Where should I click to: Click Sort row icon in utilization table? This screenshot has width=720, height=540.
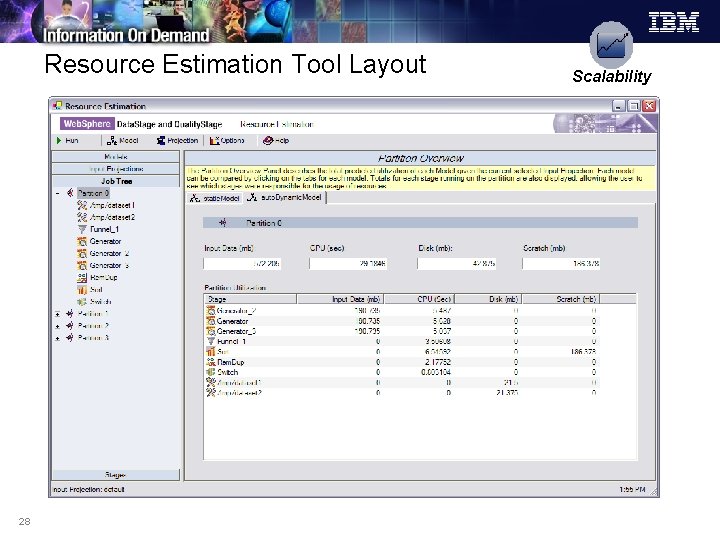211,352
